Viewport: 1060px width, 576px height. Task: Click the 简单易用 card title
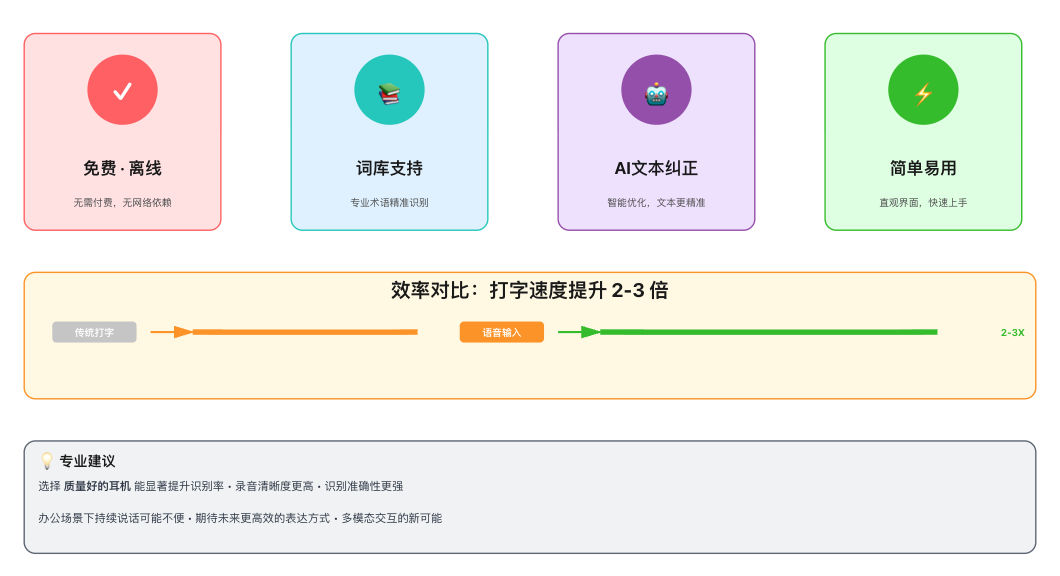click(923, 168)
